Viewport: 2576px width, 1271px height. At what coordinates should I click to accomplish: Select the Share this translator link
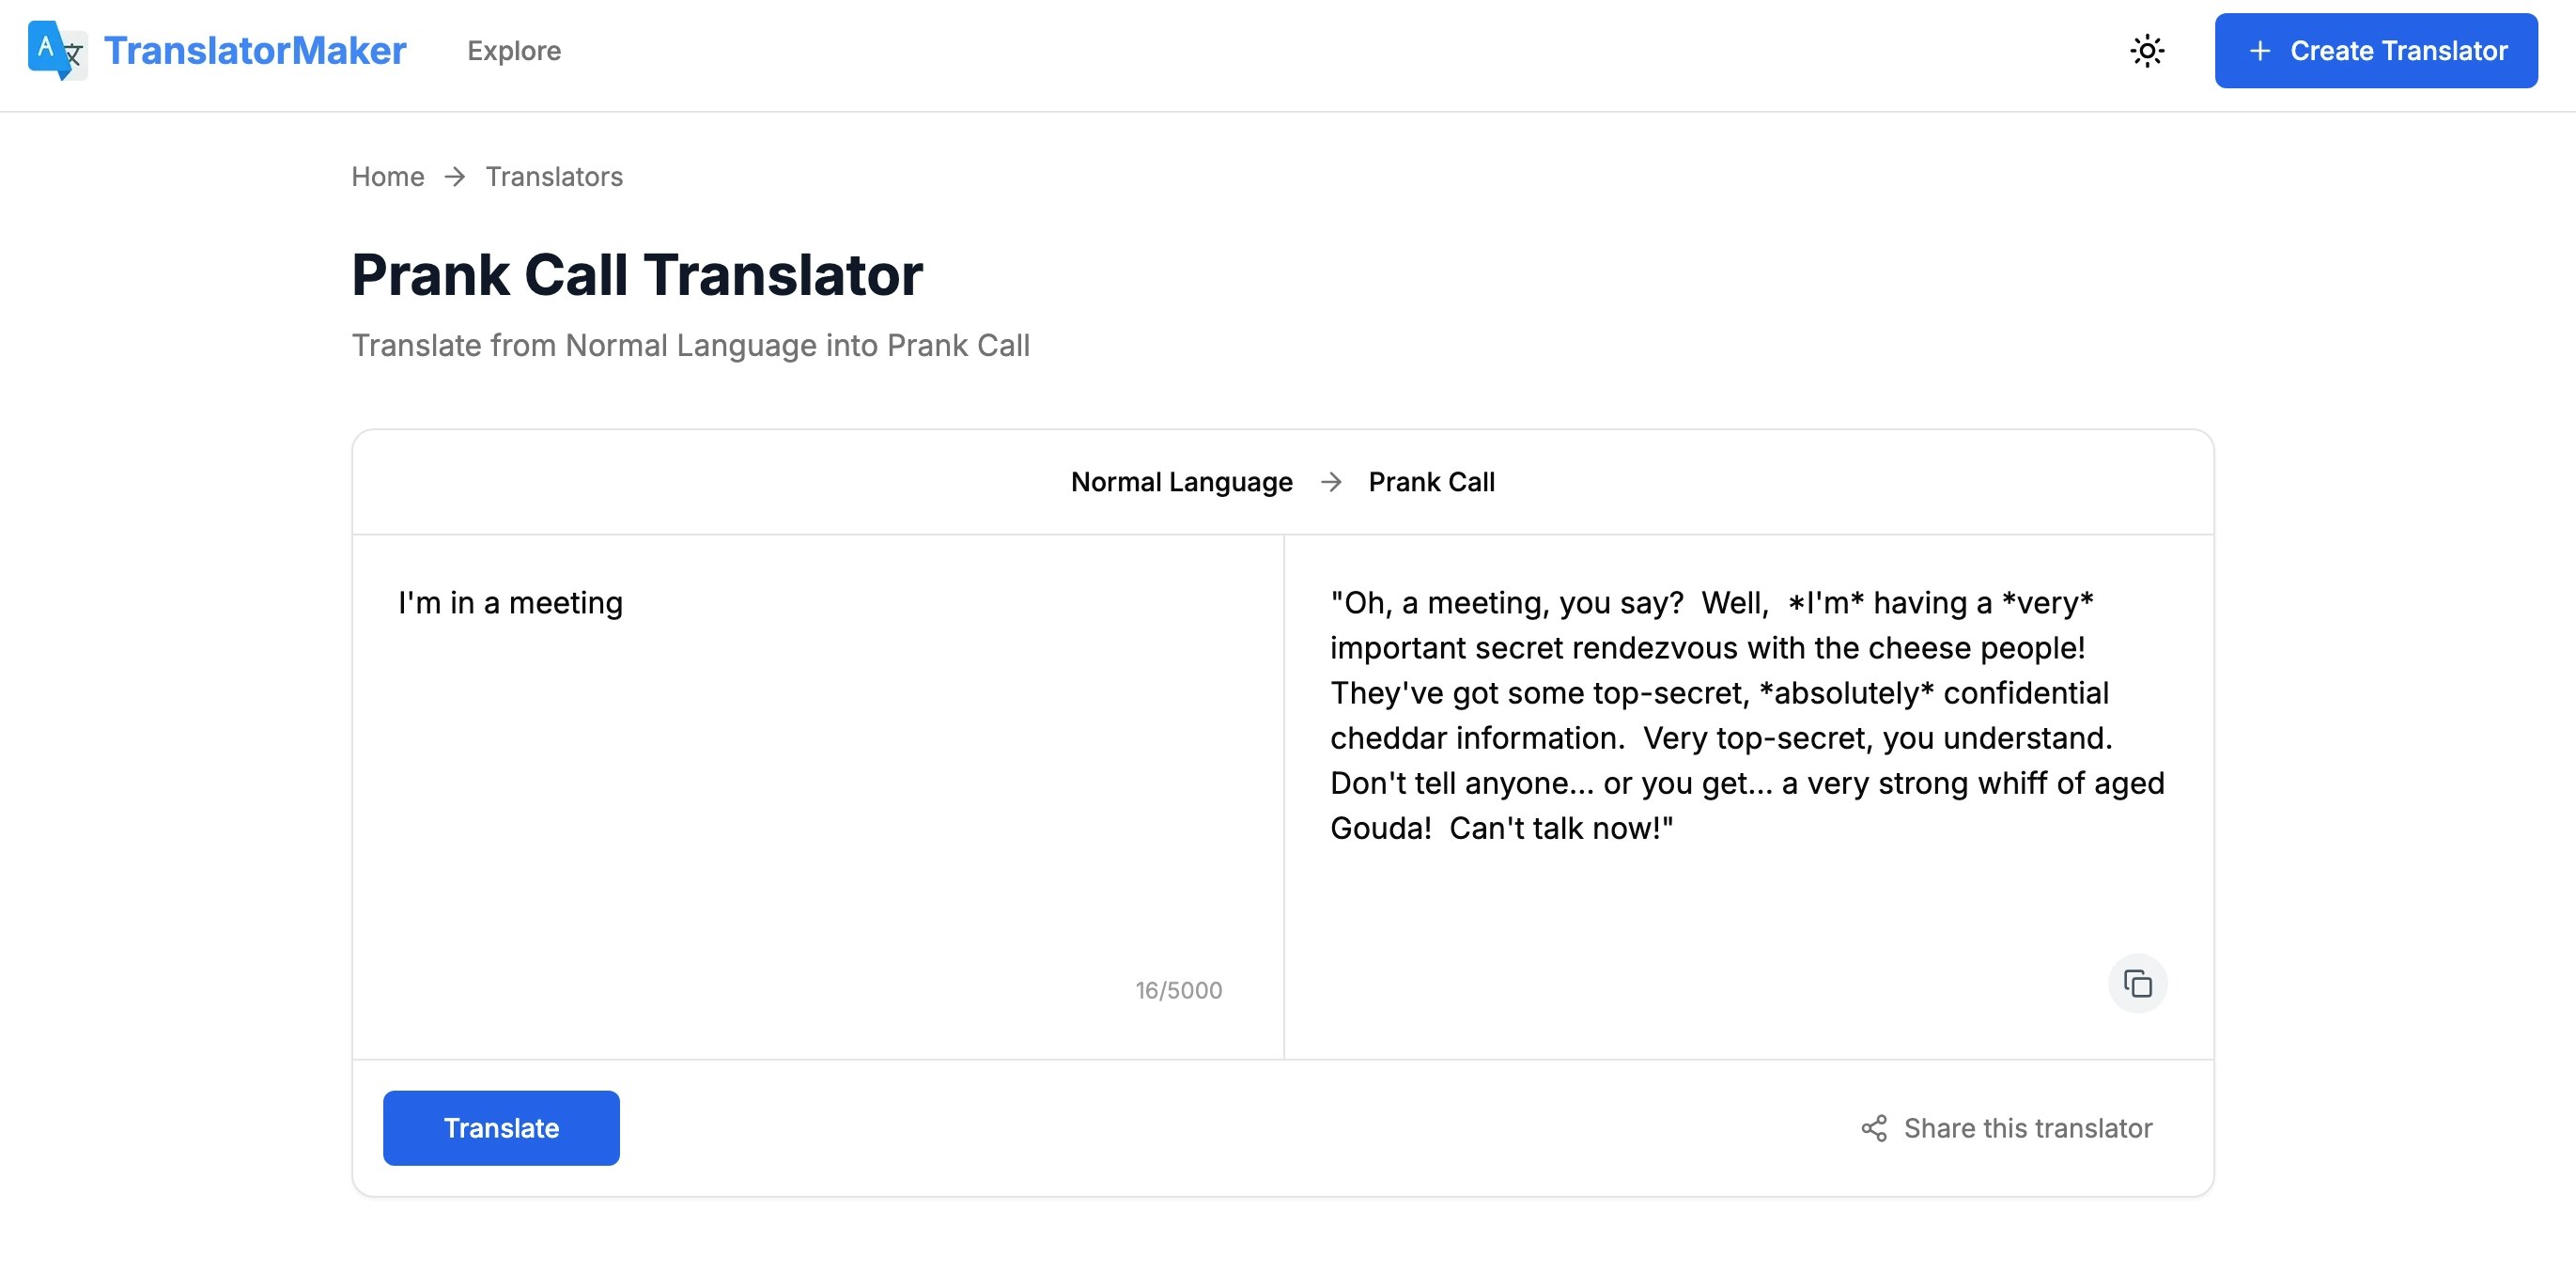click(2006, 1129)
